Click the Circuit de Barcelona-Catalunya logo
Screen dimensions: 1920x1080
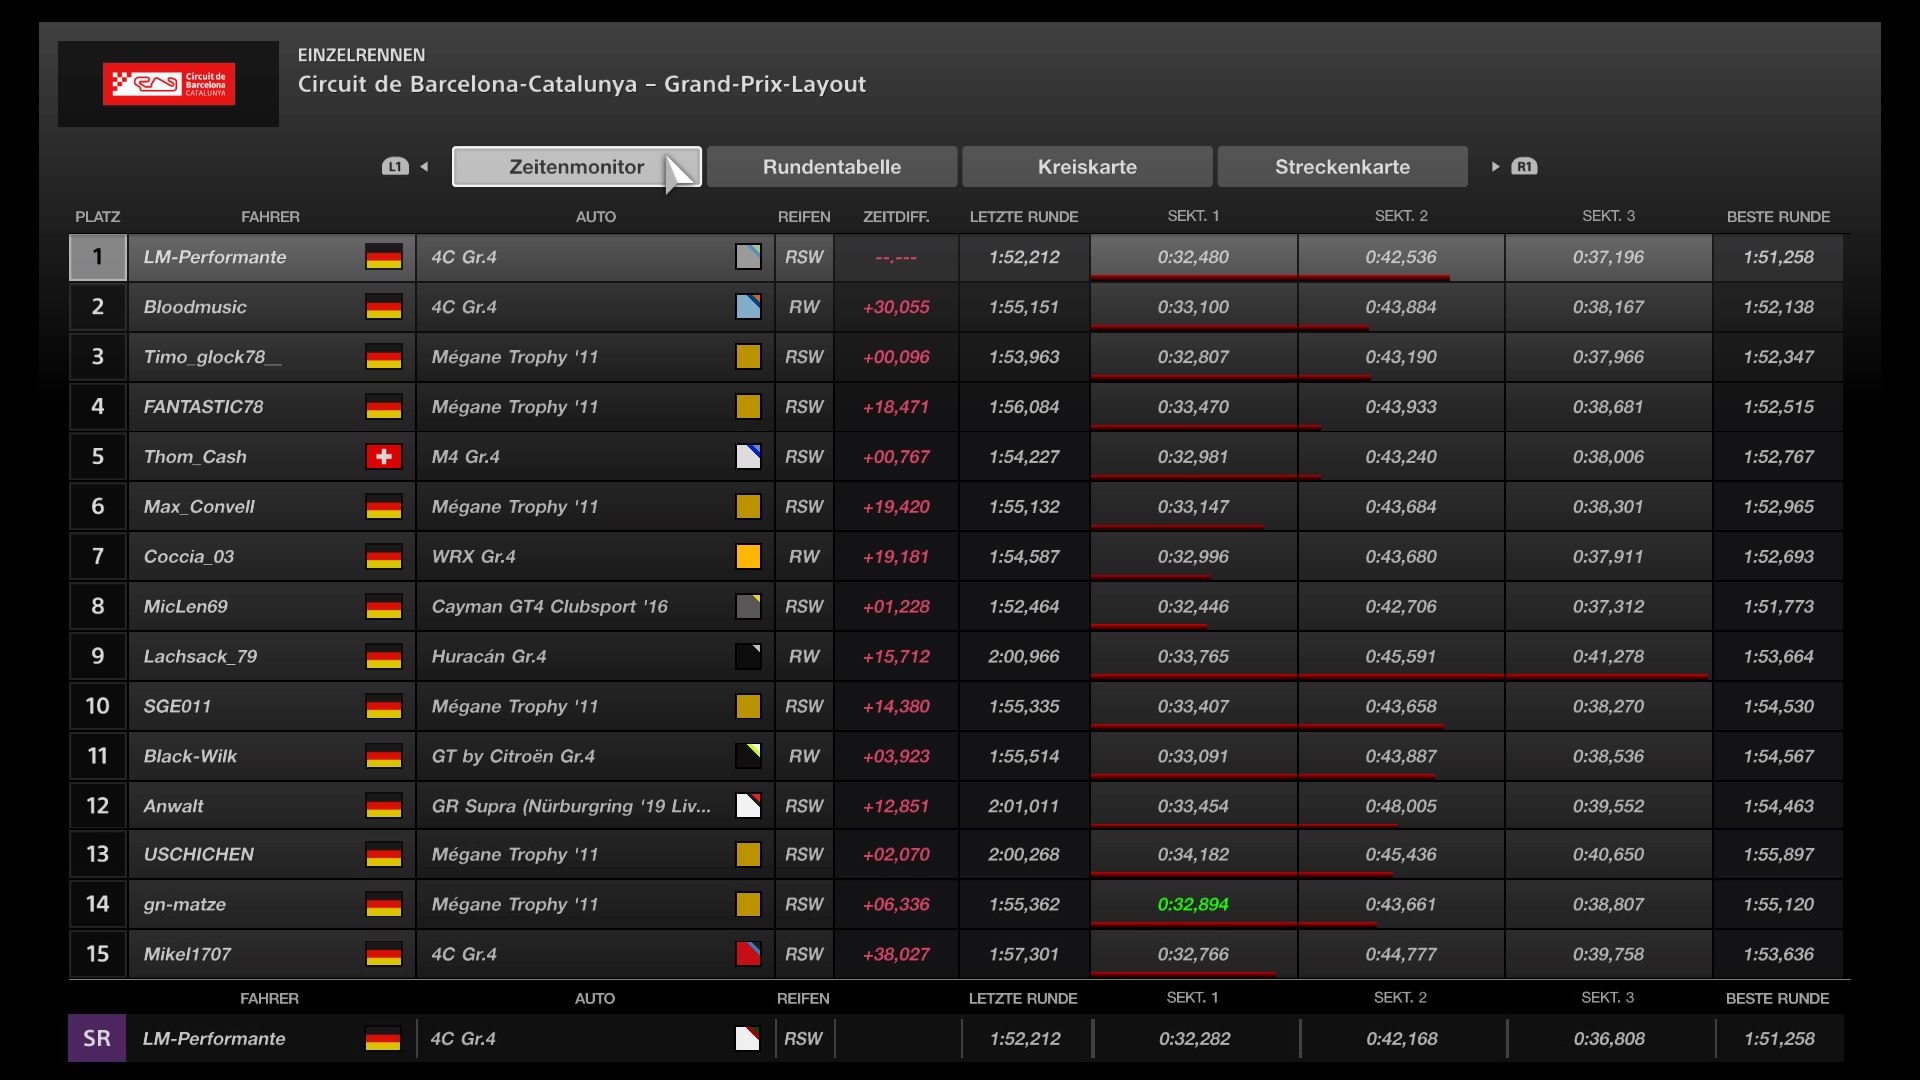point(168,84)
